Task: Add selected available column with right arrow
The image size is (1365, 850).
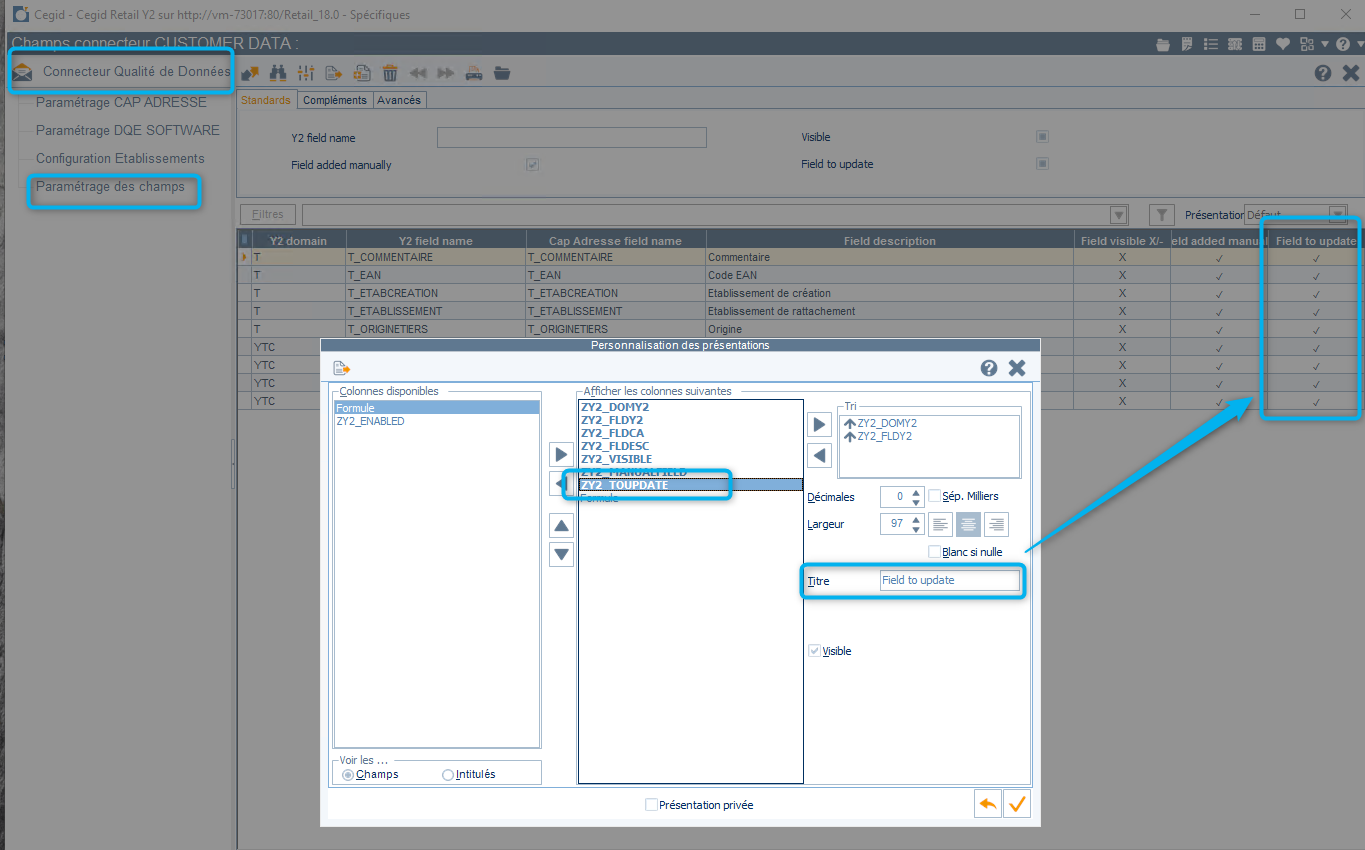Action: pos(562,454)
